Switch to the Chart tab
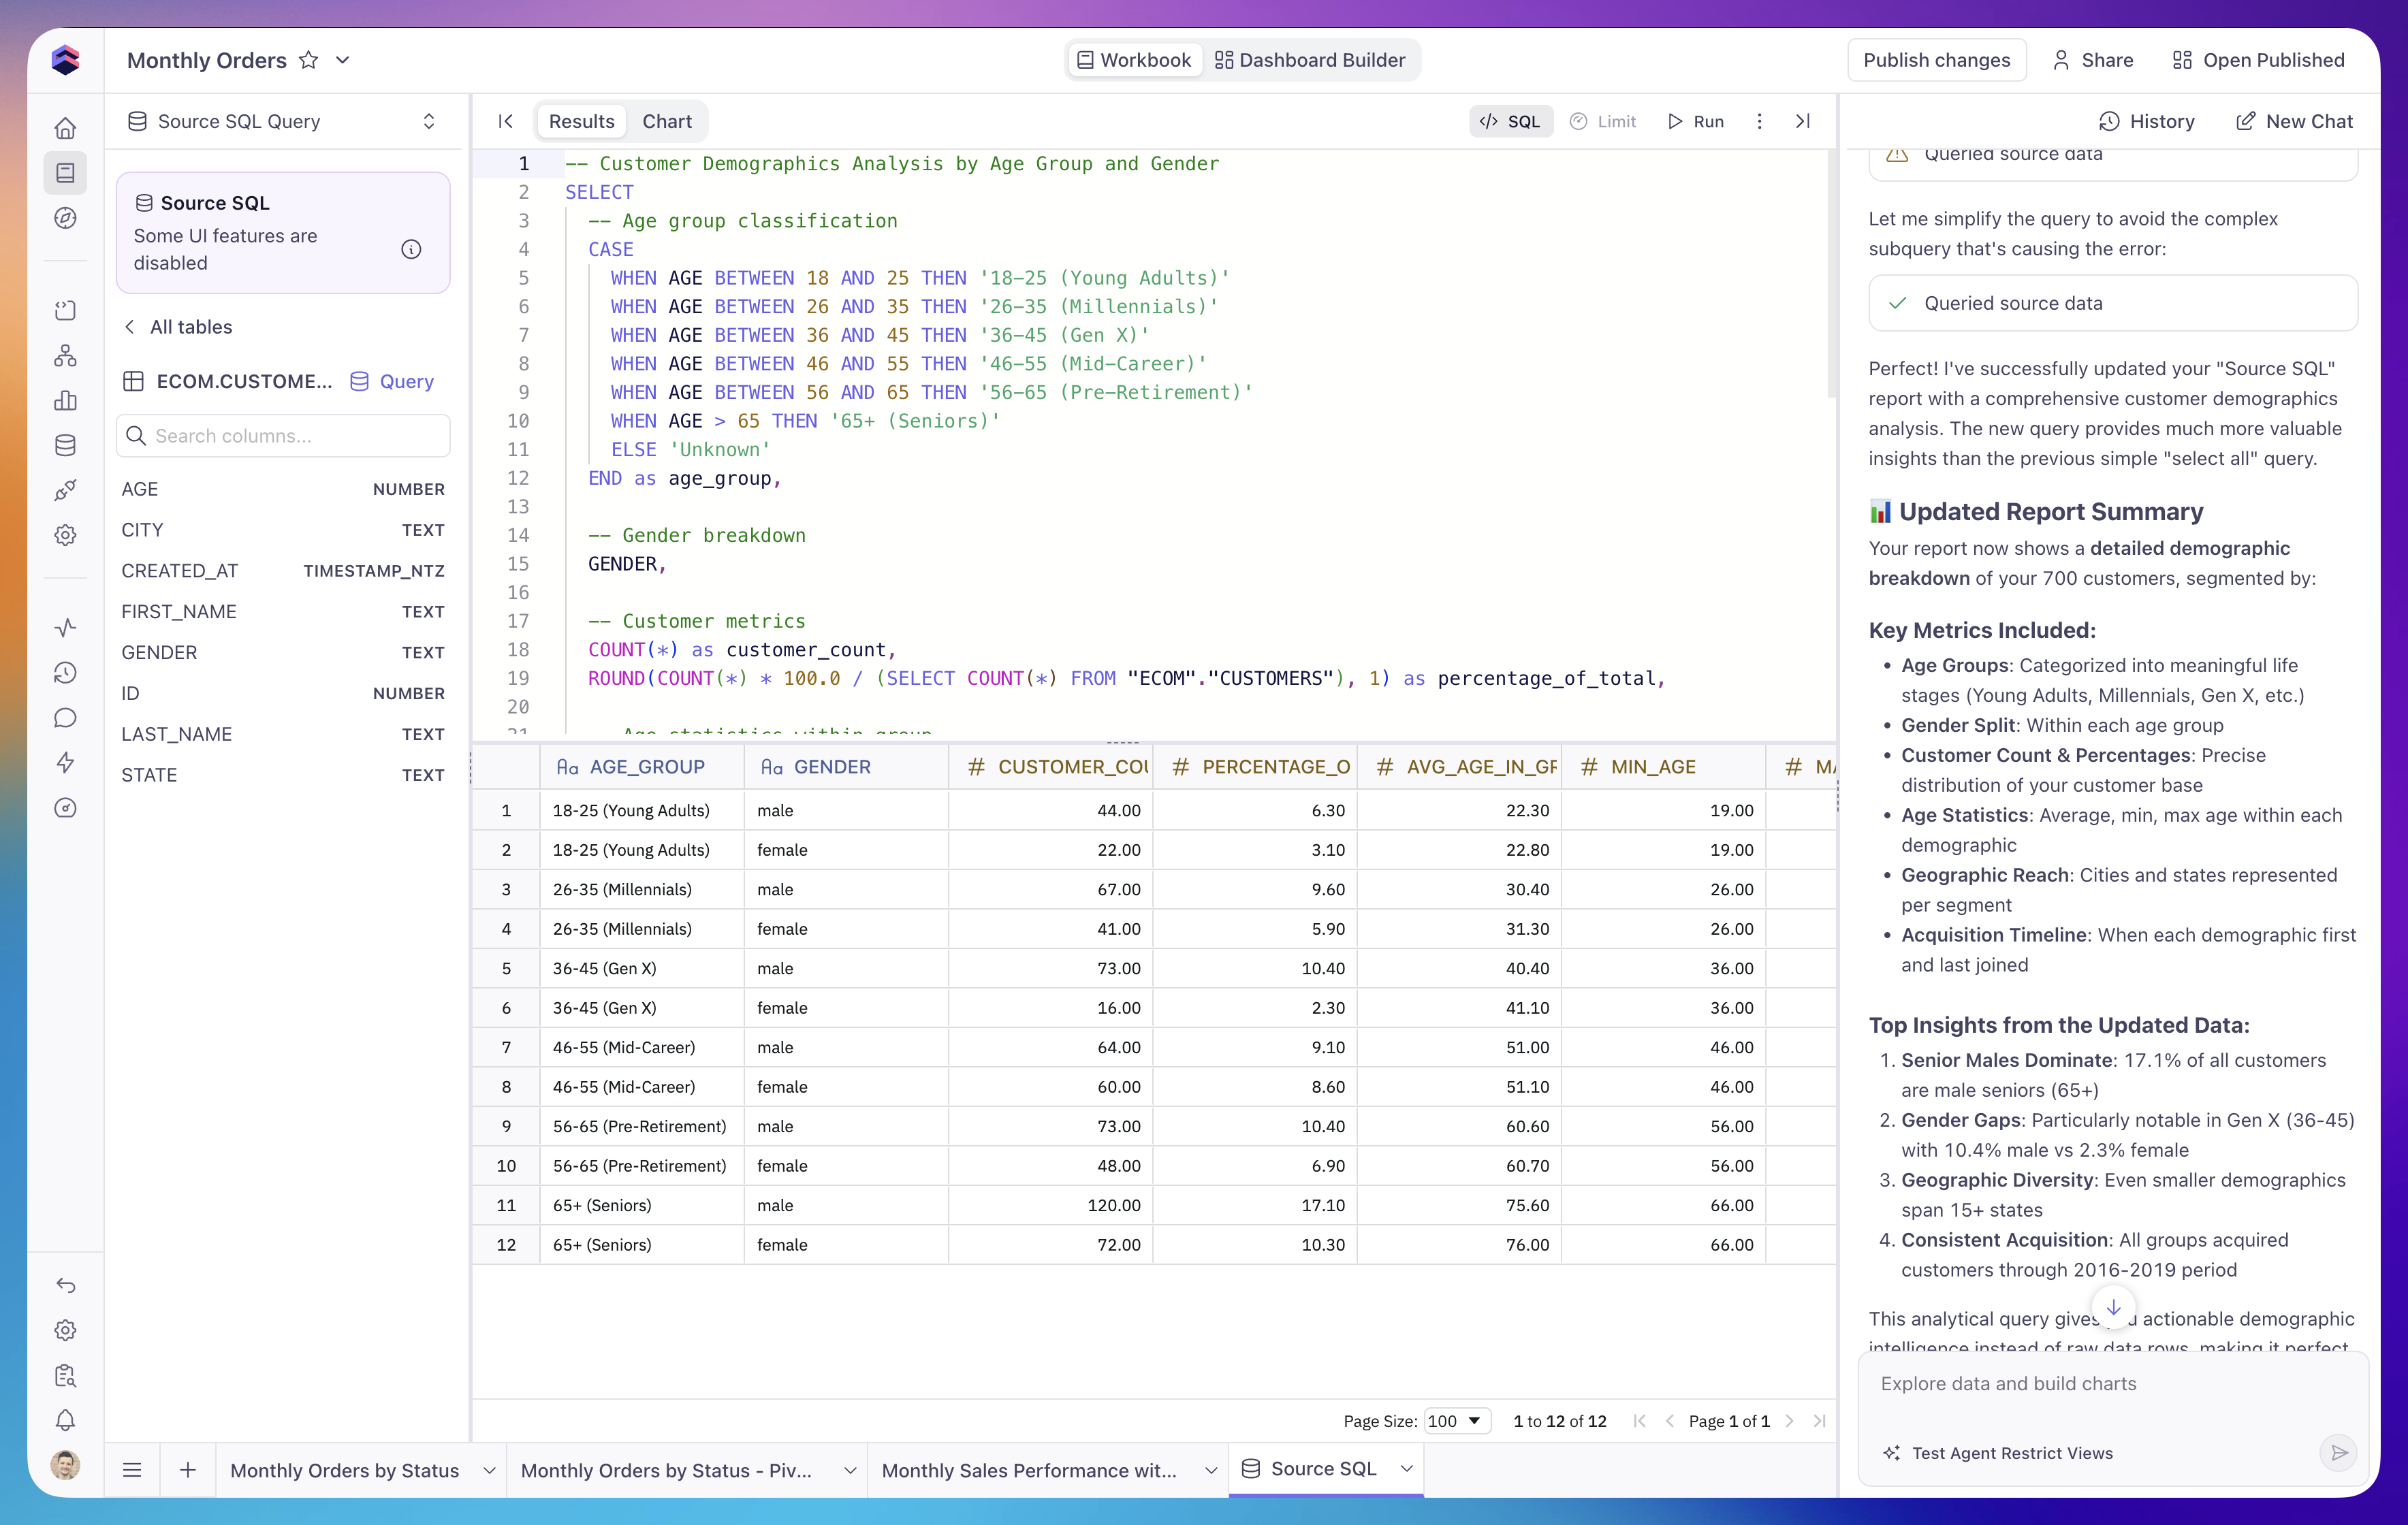This screenshot has width=2408, height=1525. click(667, 121)
